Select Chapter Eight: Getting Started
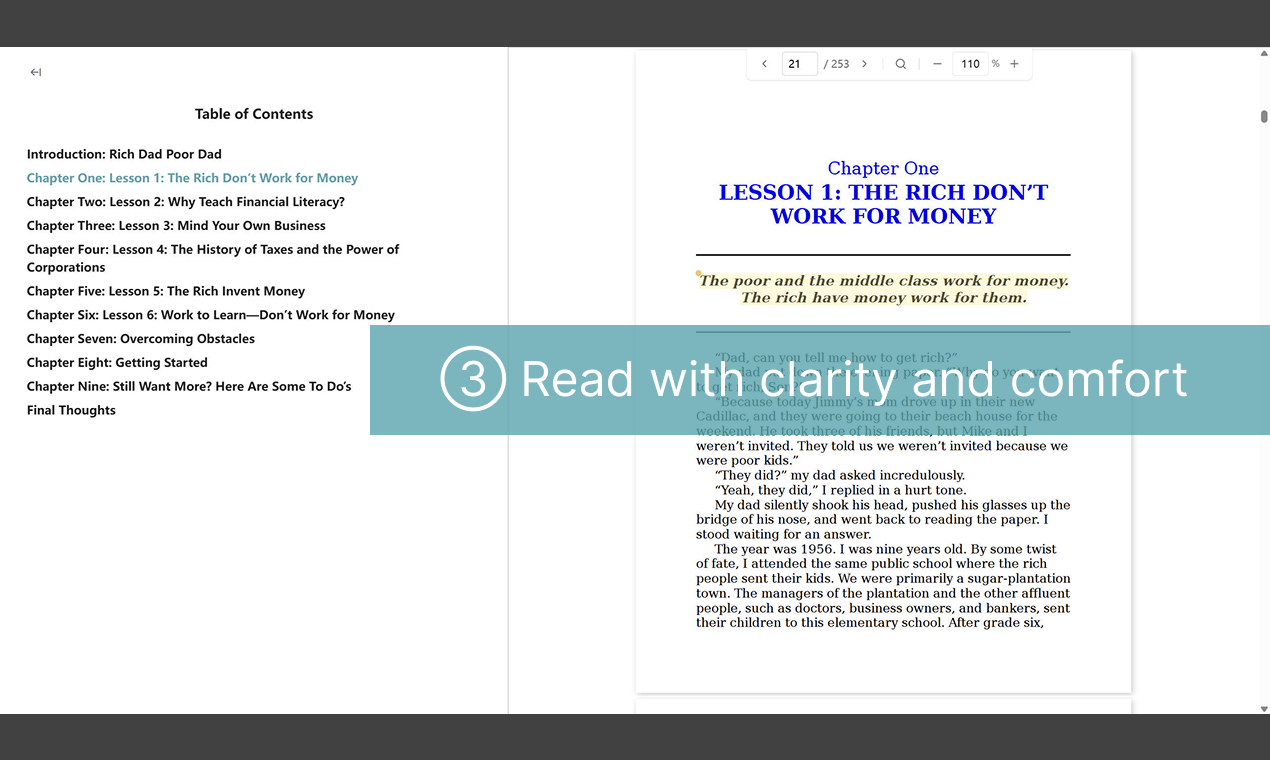 pos(117,363)
